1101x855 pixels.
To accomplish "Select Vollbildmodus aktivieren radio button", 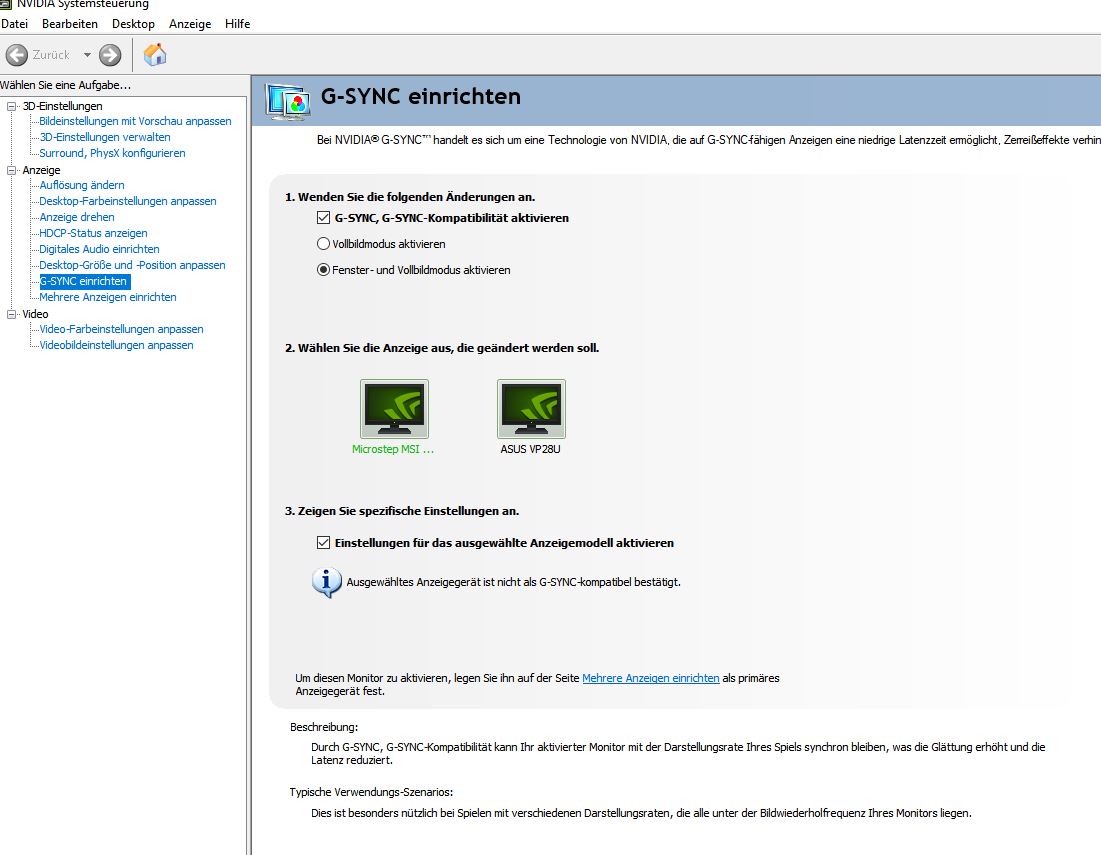I will coord(323,244).
